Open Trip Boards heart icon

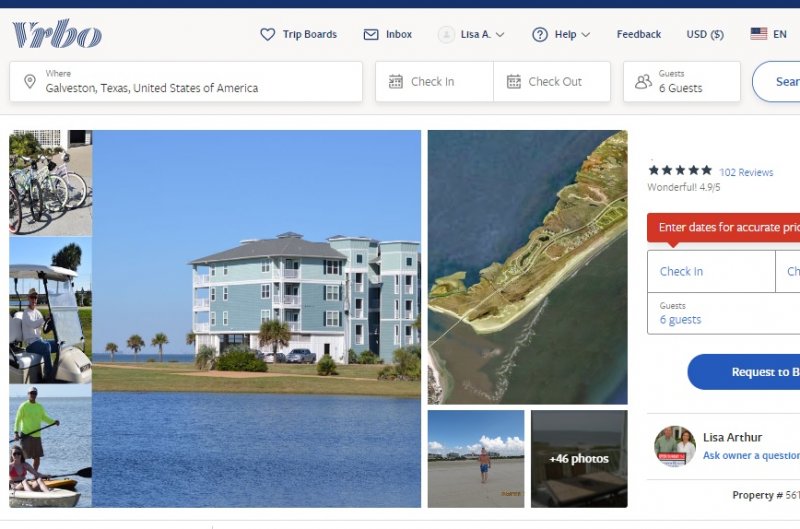[x=267, y=34]
